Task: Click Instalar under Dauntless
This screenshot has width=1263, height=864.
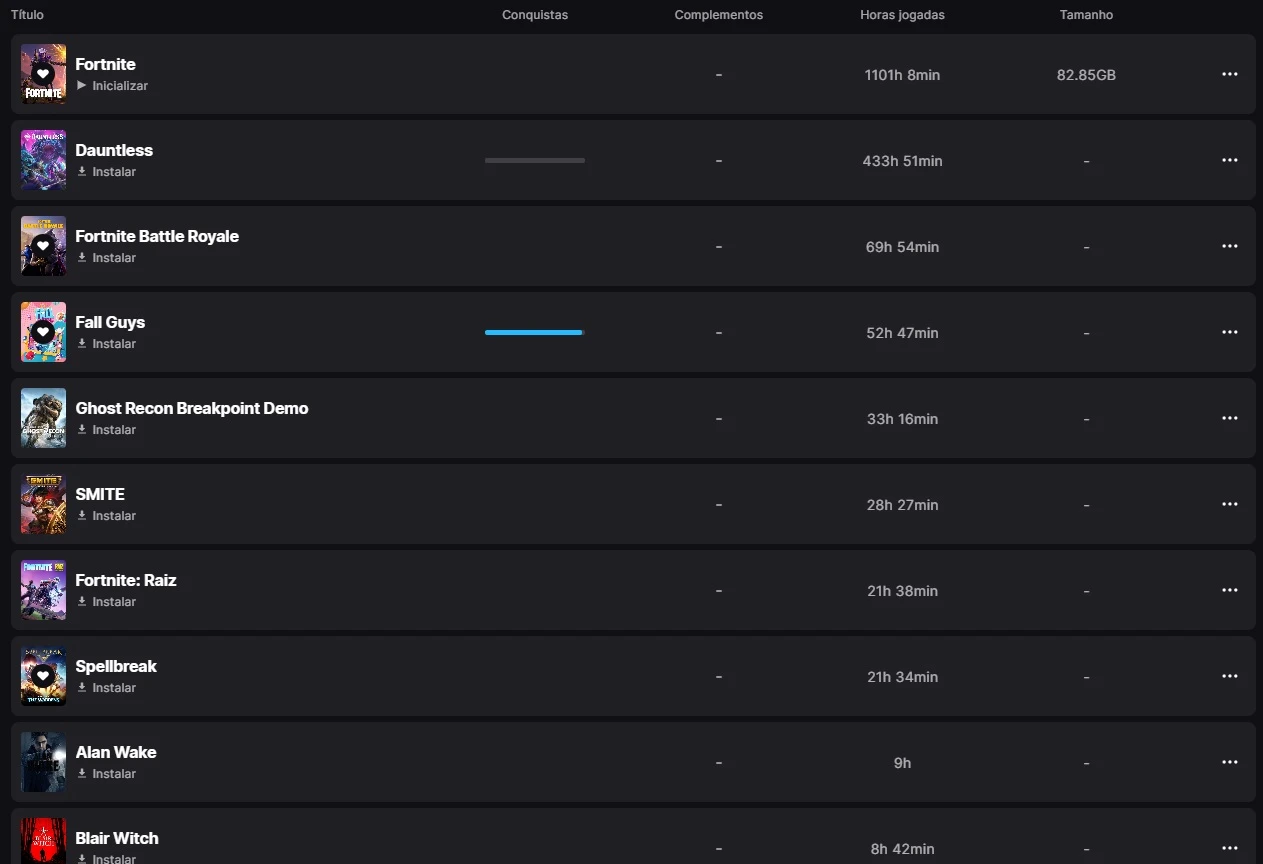Action: click(x=114, y=172)
